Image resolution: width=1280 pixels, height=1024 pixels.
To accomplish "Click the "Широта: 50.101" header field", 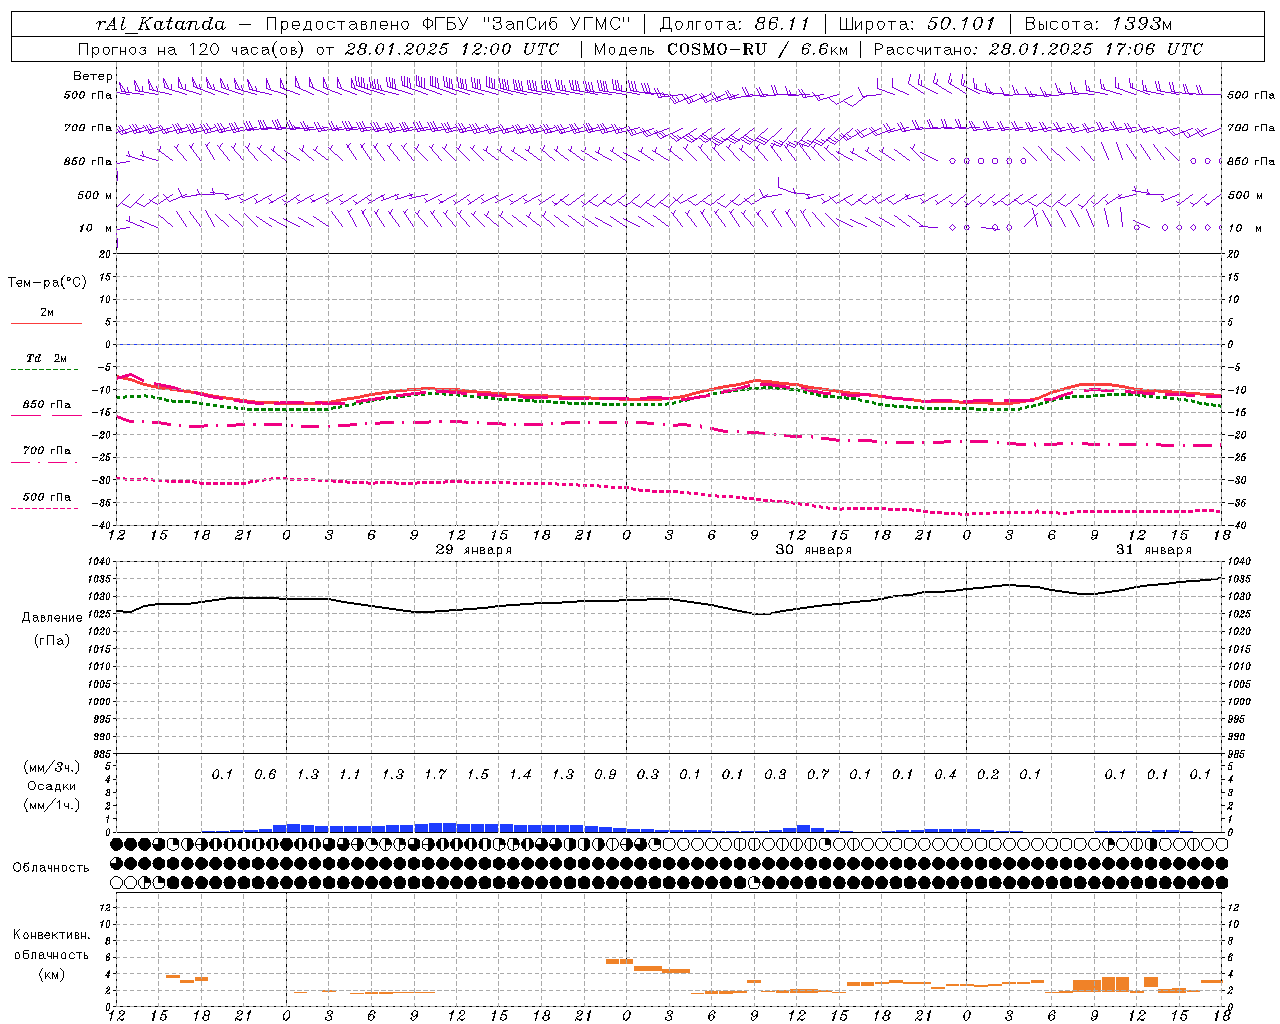I will coord(917,24).
